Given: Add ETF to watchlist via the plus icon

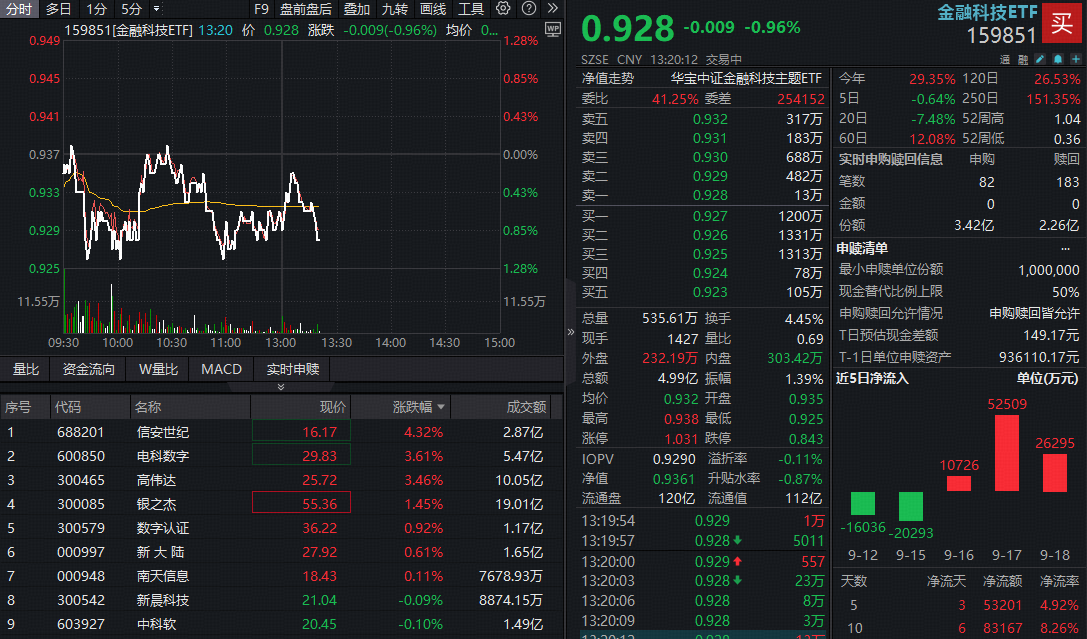Looking at the screenshot, I should click(1075, 59).
